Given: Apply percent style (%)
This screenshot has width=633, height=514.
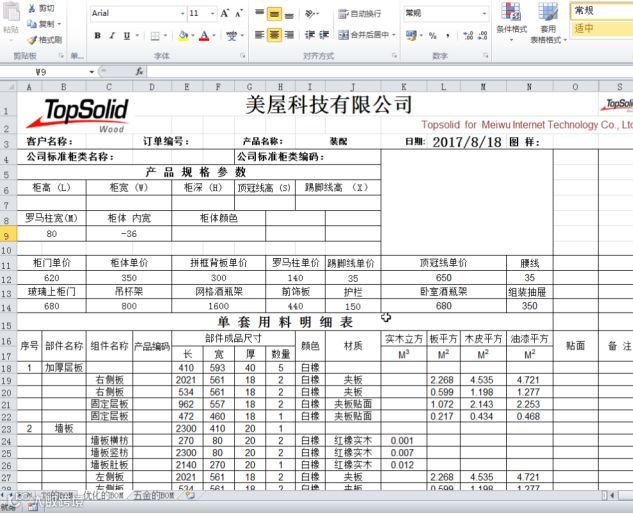Looking at the screenshot, I should tap(433, 36).
